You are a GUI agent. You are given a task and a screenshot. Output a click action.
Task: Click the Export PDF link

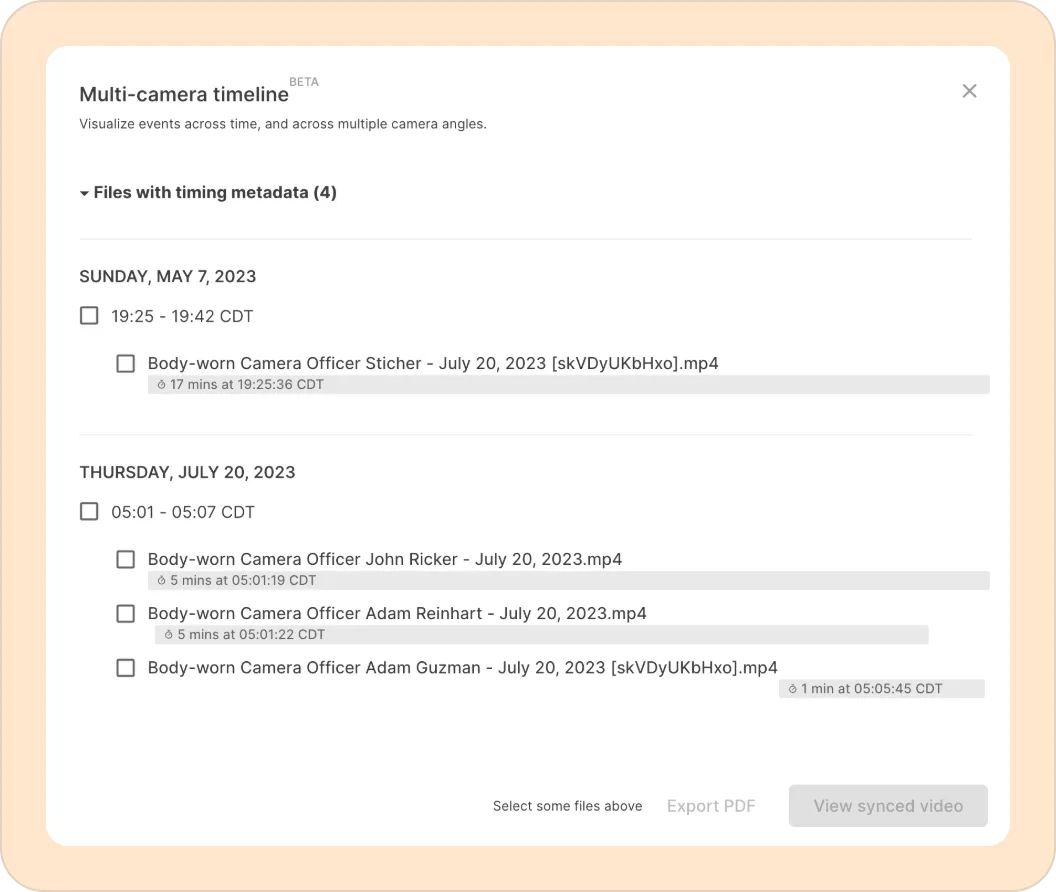(711, 806)
